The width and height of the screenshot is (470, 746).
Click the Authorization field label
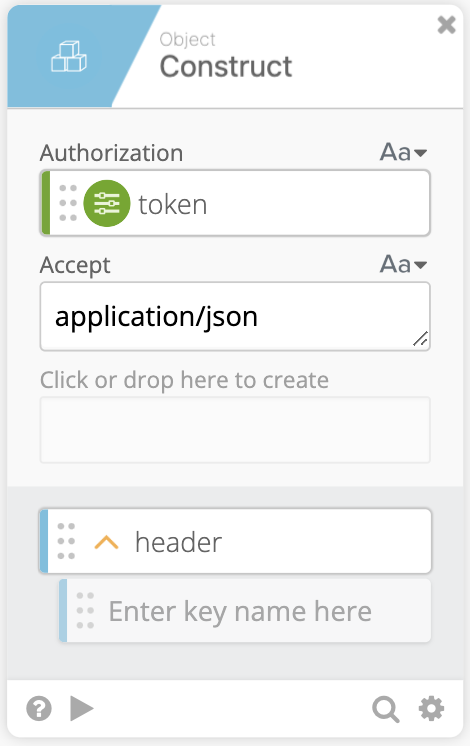click(111, 153)
